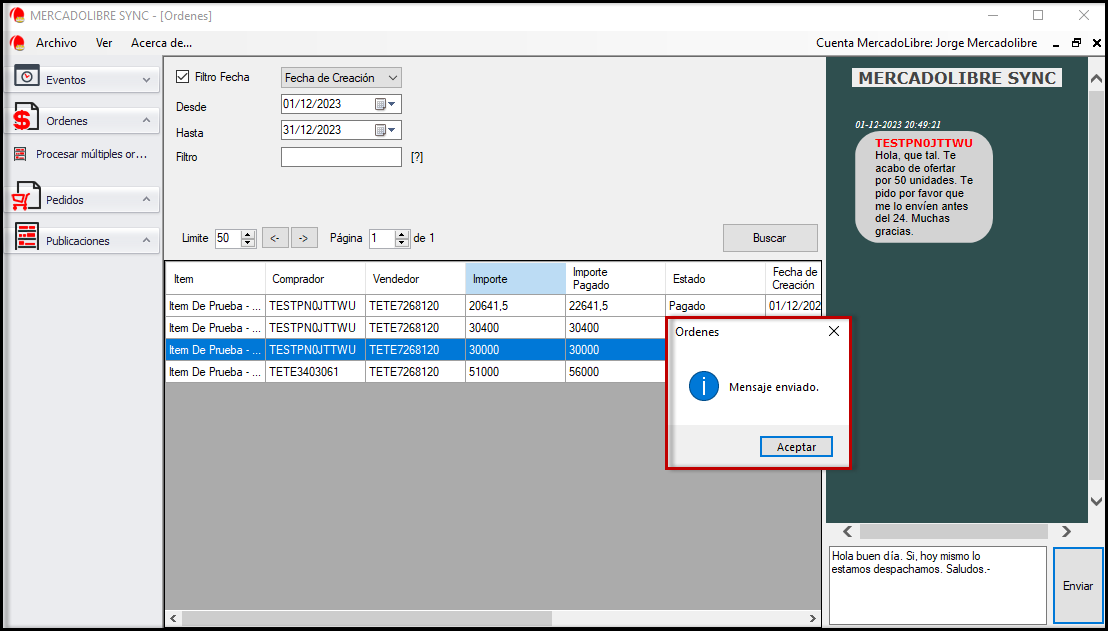This screenshot has width=1108, height=631.
Task: Click the Enviar button
Action: click(1078, 586)
